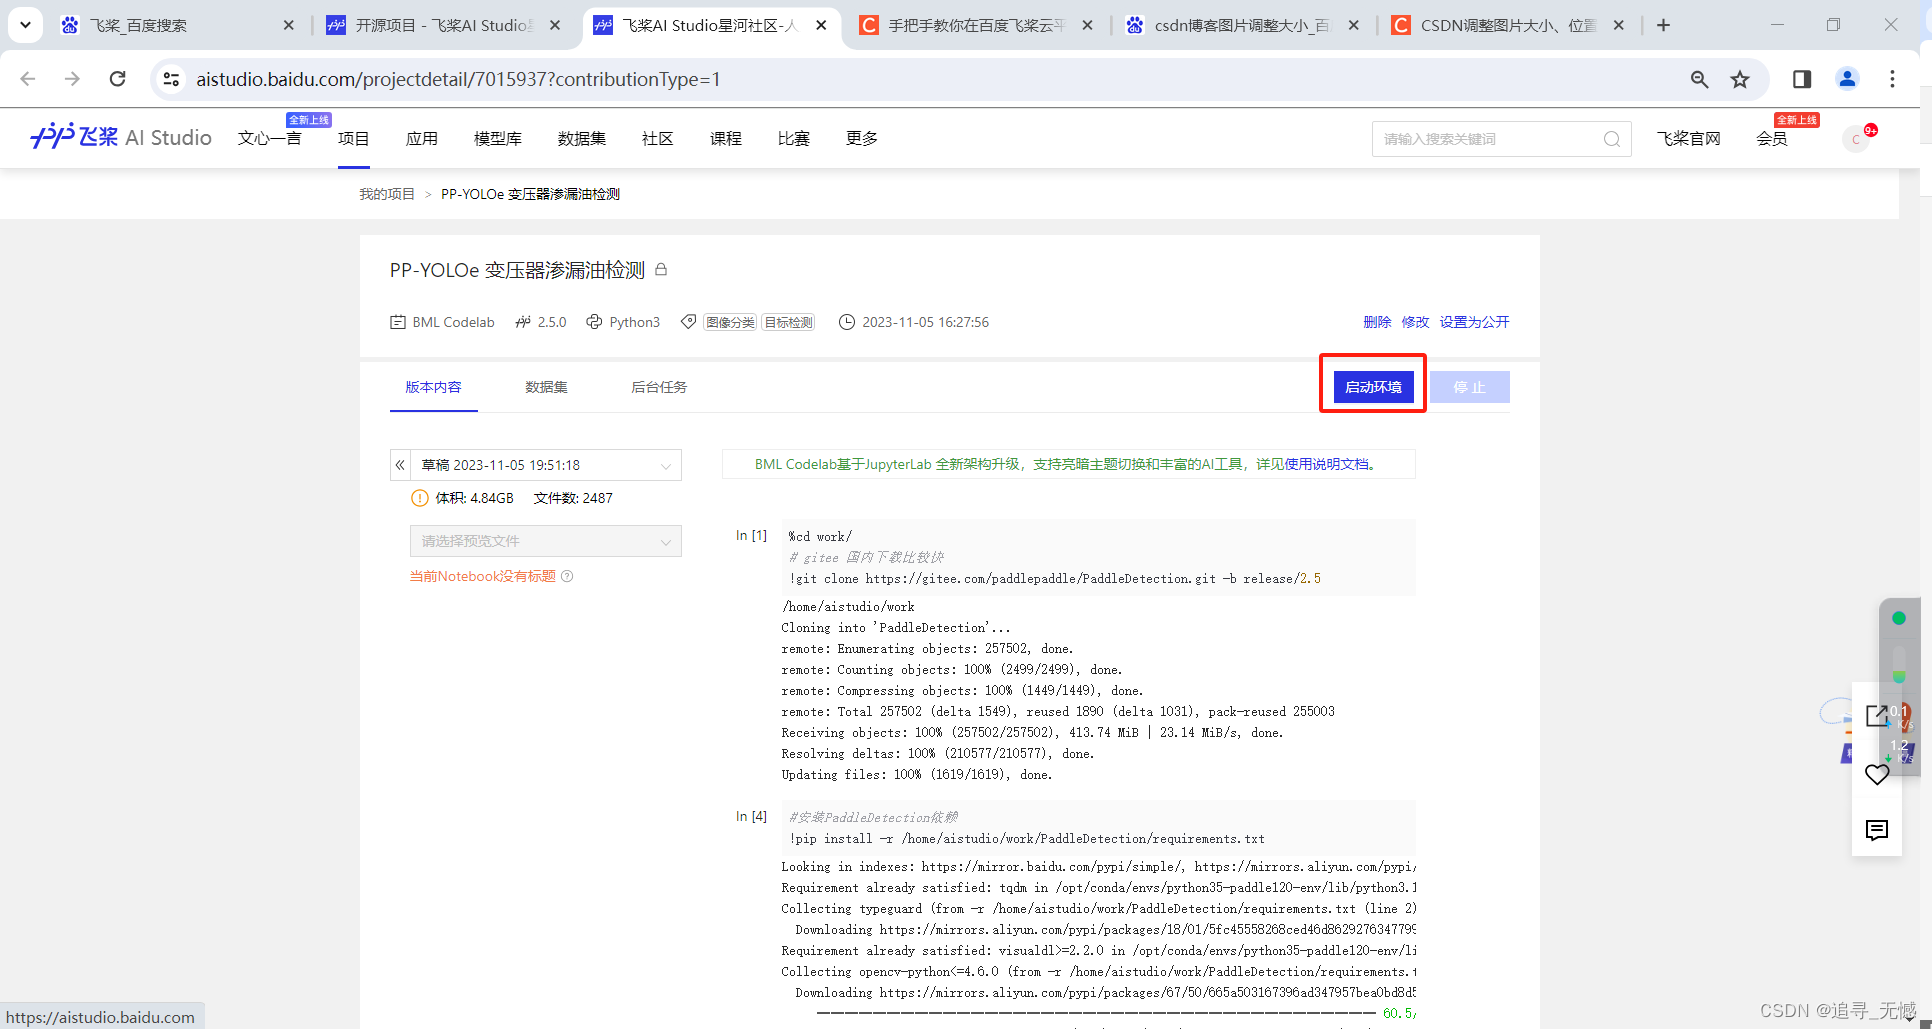Image resolution: width=1932 pixels, height=1029 pixels.
Task: Go back with the browser back arrow
Action: click(x=28, y=79)
